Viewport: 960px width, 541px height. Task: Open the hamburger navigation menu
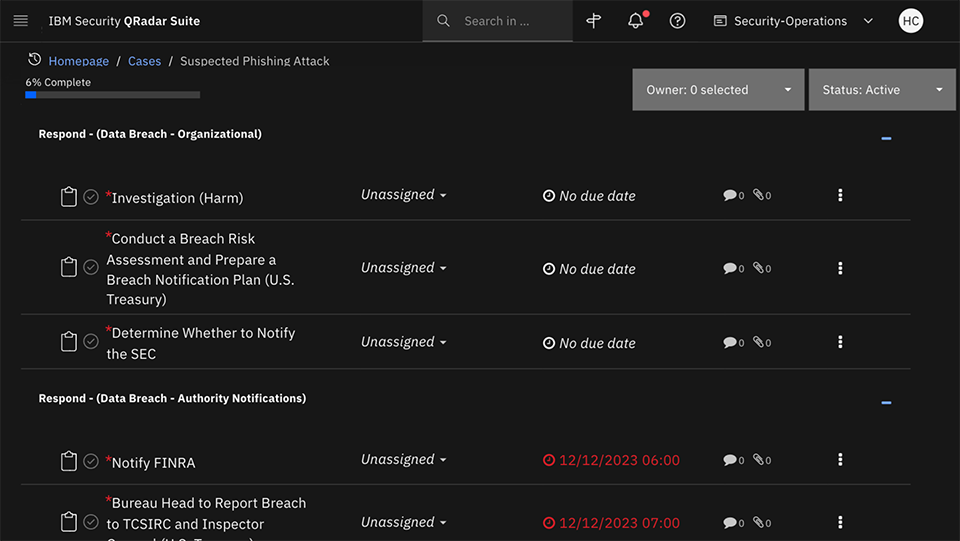coord(21,21)
